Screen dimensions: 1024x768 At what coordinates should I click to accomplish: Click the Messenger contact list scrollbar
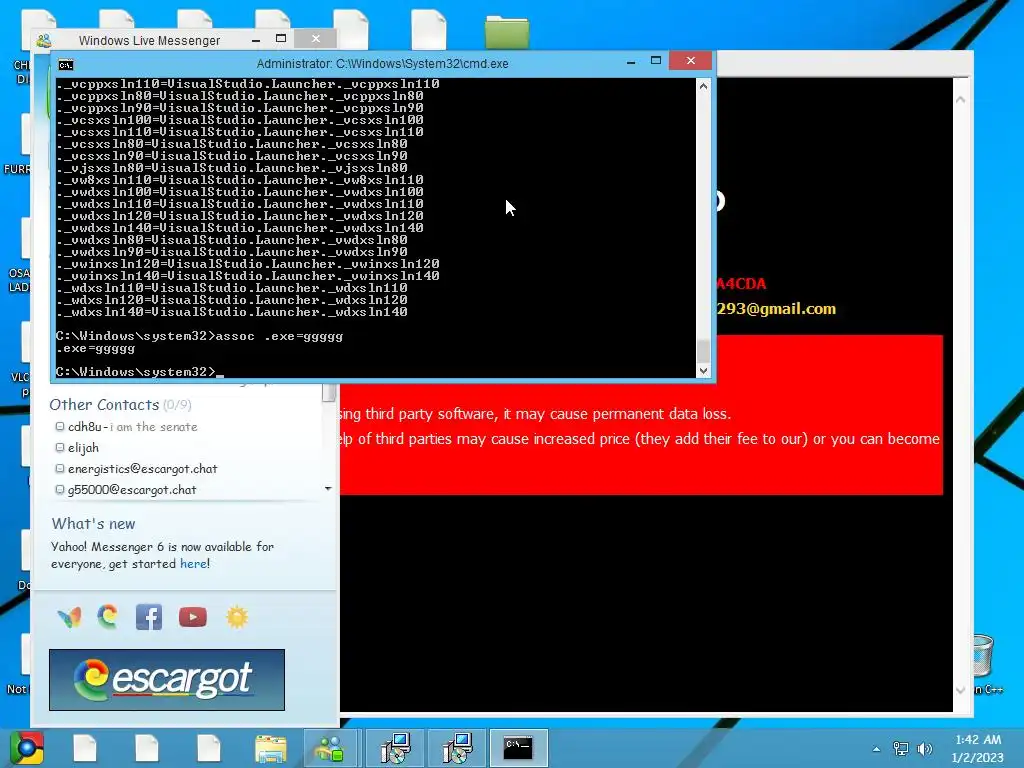click(x=329, y=392)
